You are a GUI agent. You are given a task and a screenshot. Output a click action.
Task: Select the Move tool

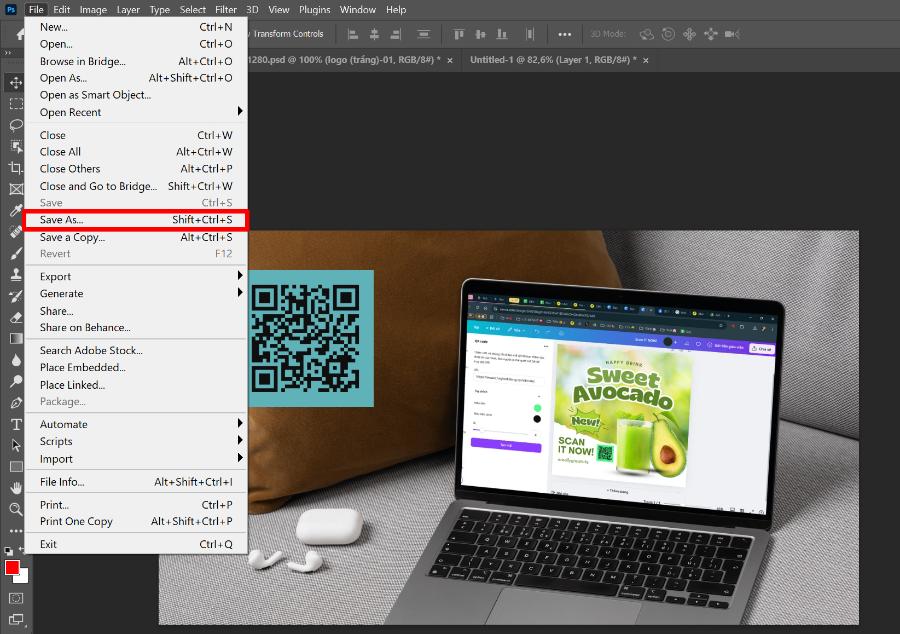coord(16,82)
